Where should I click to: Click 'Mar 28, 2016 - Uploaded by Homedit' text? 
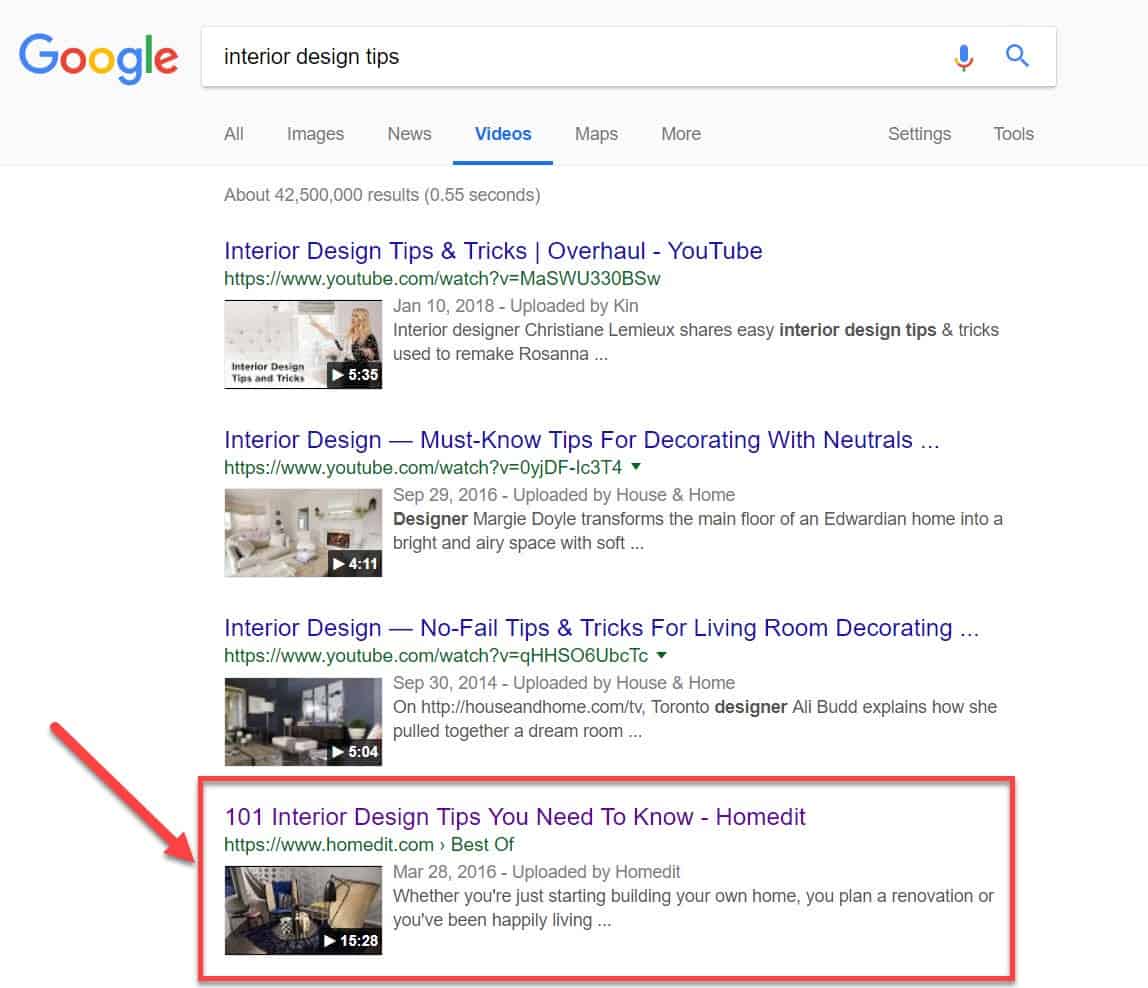537,872
